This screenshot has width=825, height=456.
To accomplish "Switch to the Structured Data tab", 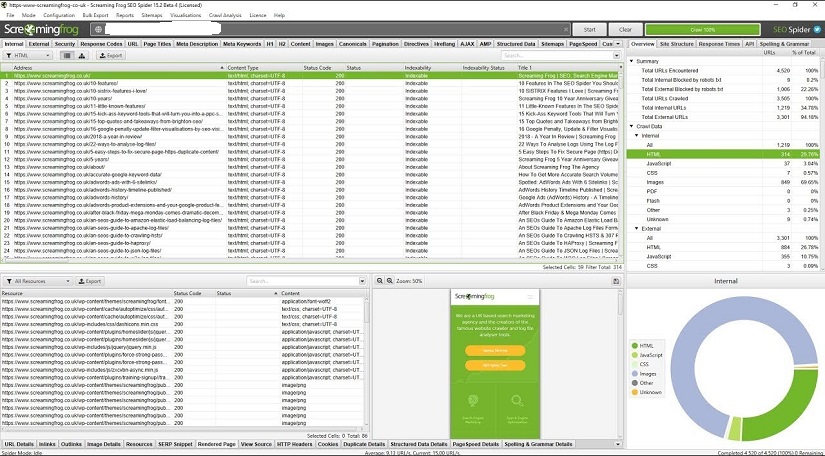I will coord(516,44).
